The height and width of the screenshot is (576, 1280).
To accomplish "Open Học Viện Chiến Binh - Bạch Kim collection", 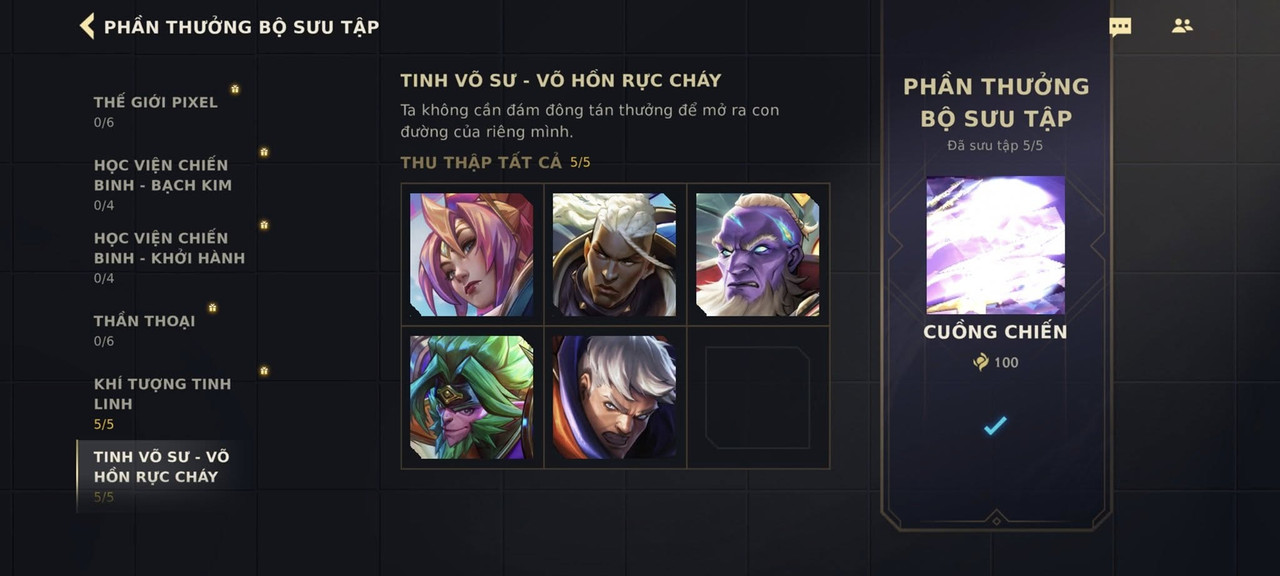I will tap(165, 184).
